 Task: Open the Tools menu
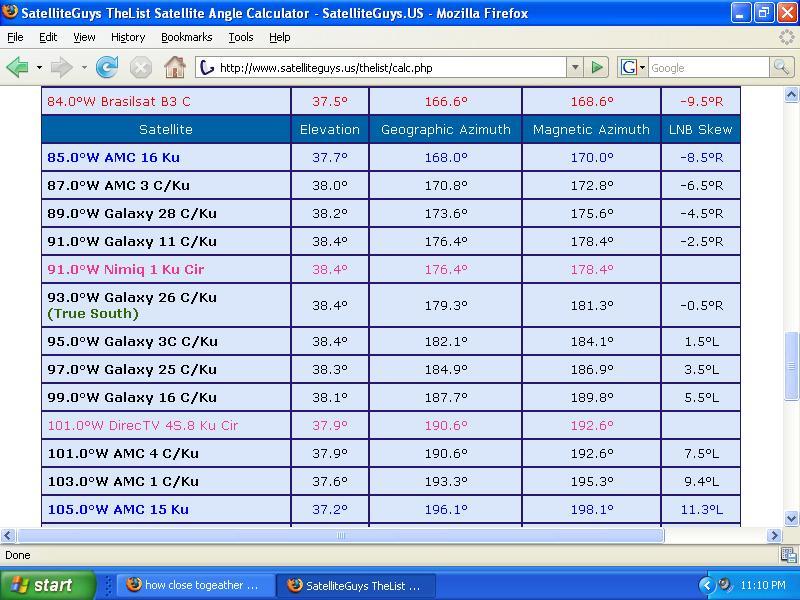coord(241,37)
